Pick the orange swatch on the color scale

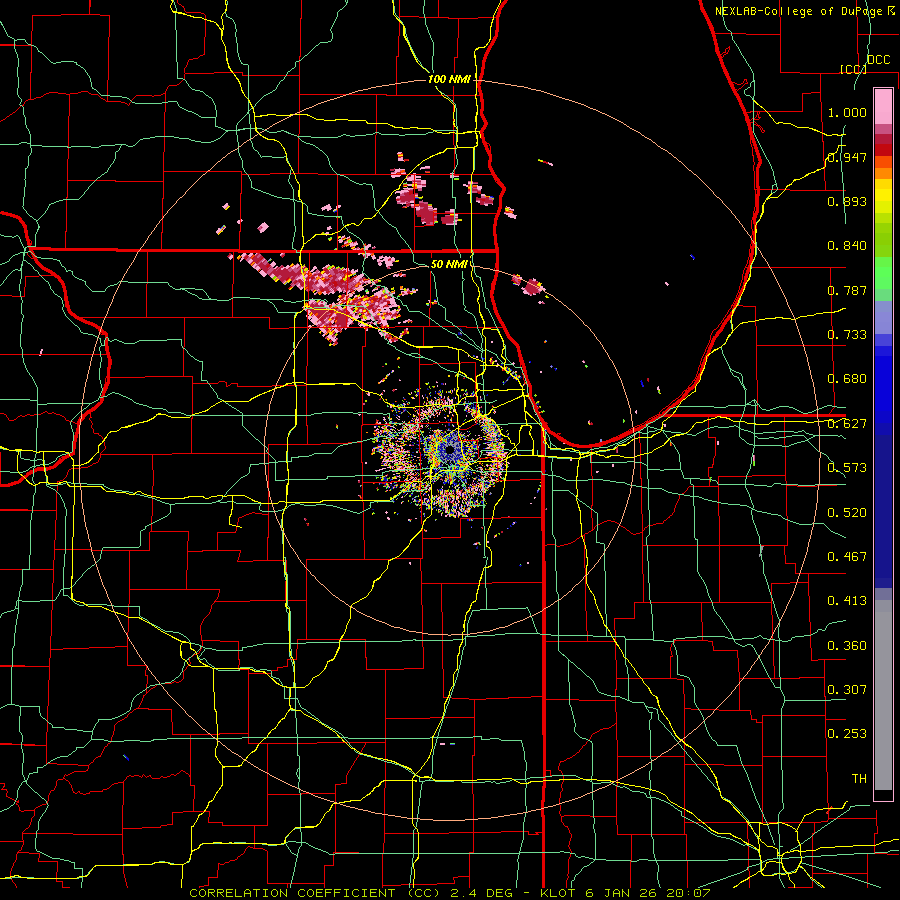(x=883, y=173)
